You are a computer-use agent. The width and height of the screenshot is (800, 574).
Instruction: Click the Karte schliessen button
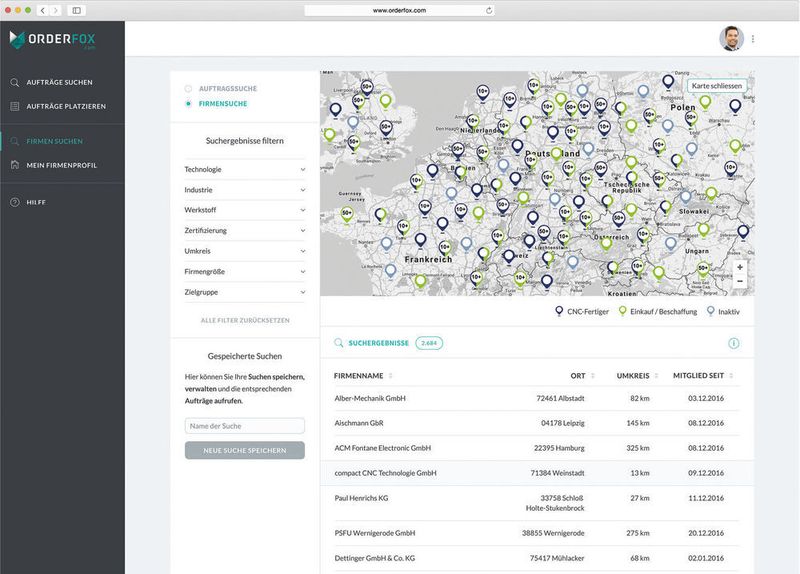click(717, 86)
